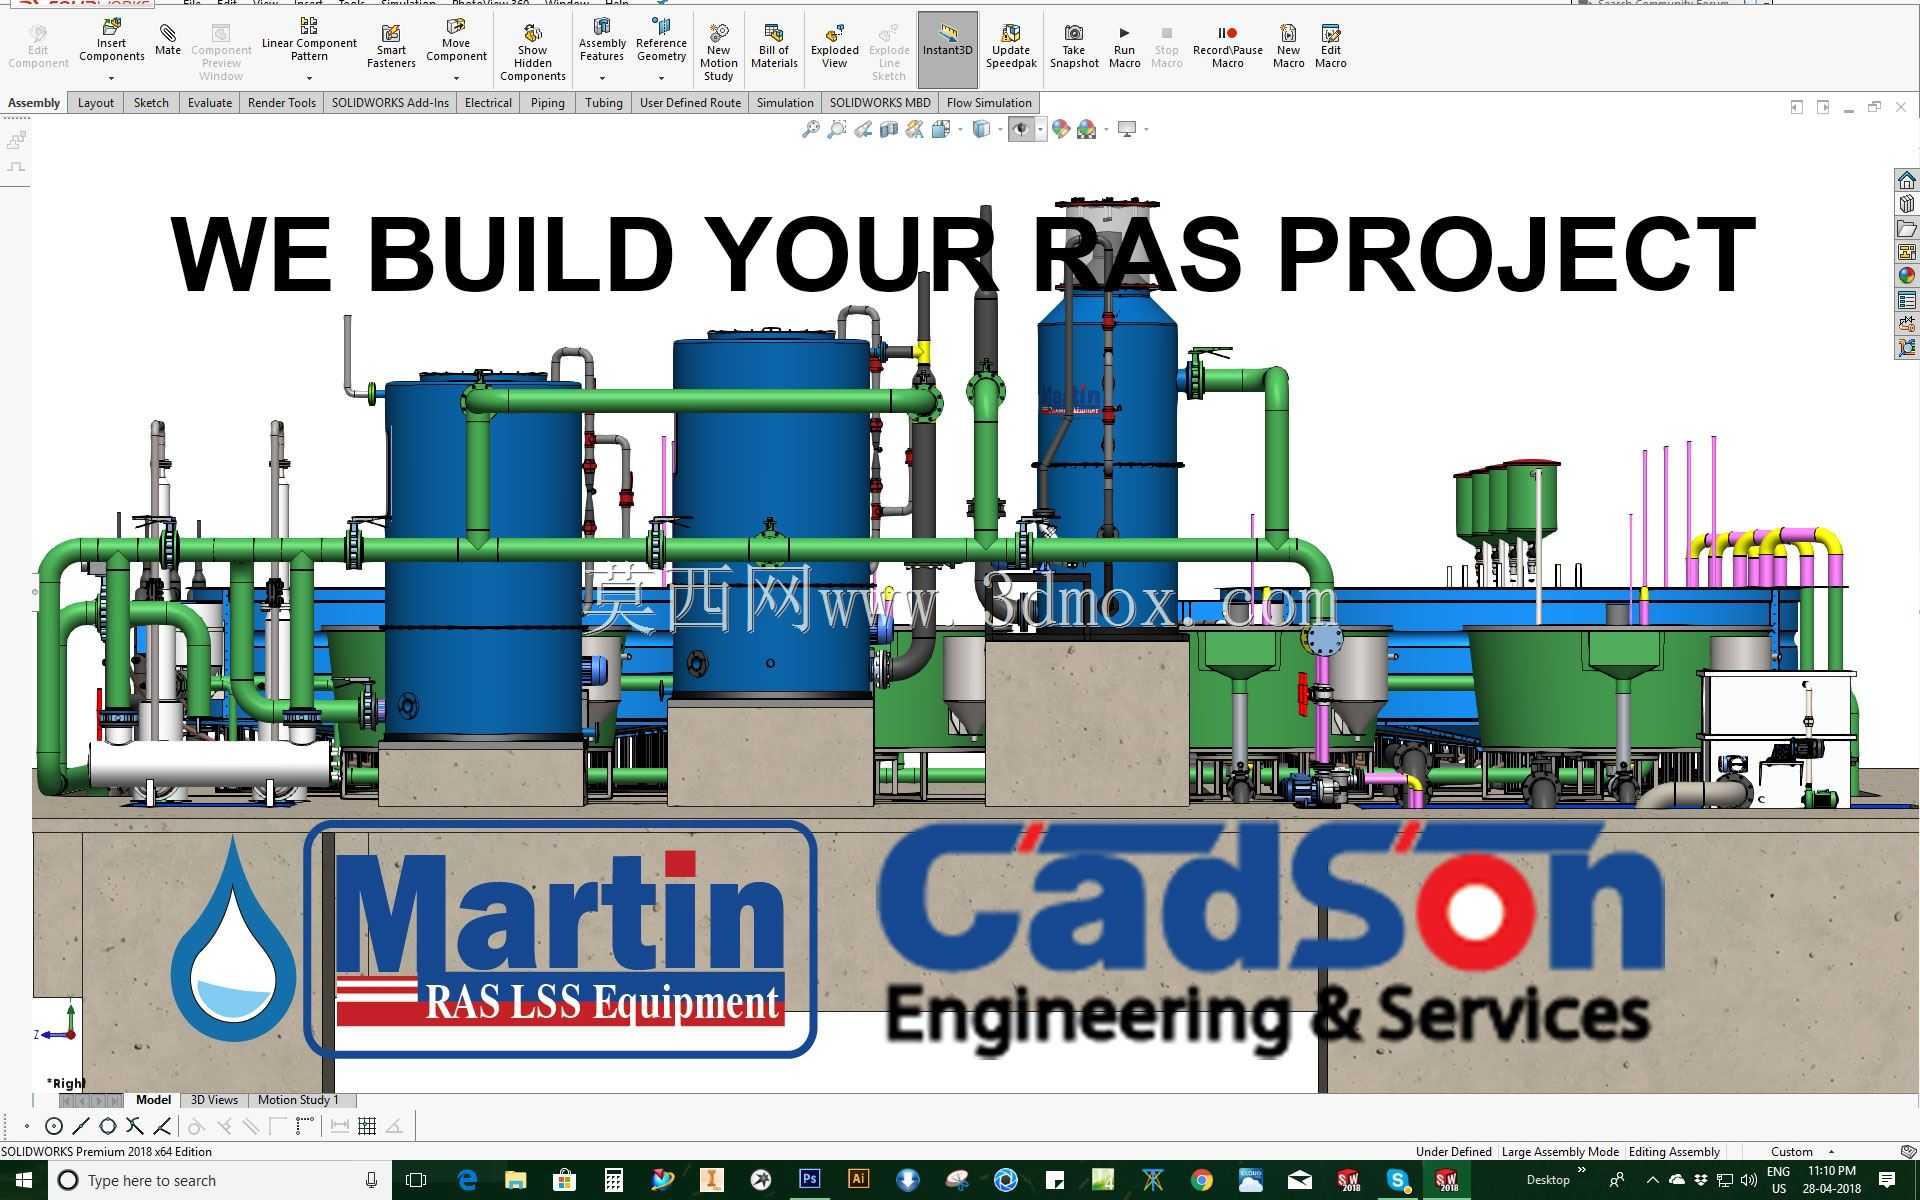Open the Display Style dropdown arrow

(x=1000, y=129)
